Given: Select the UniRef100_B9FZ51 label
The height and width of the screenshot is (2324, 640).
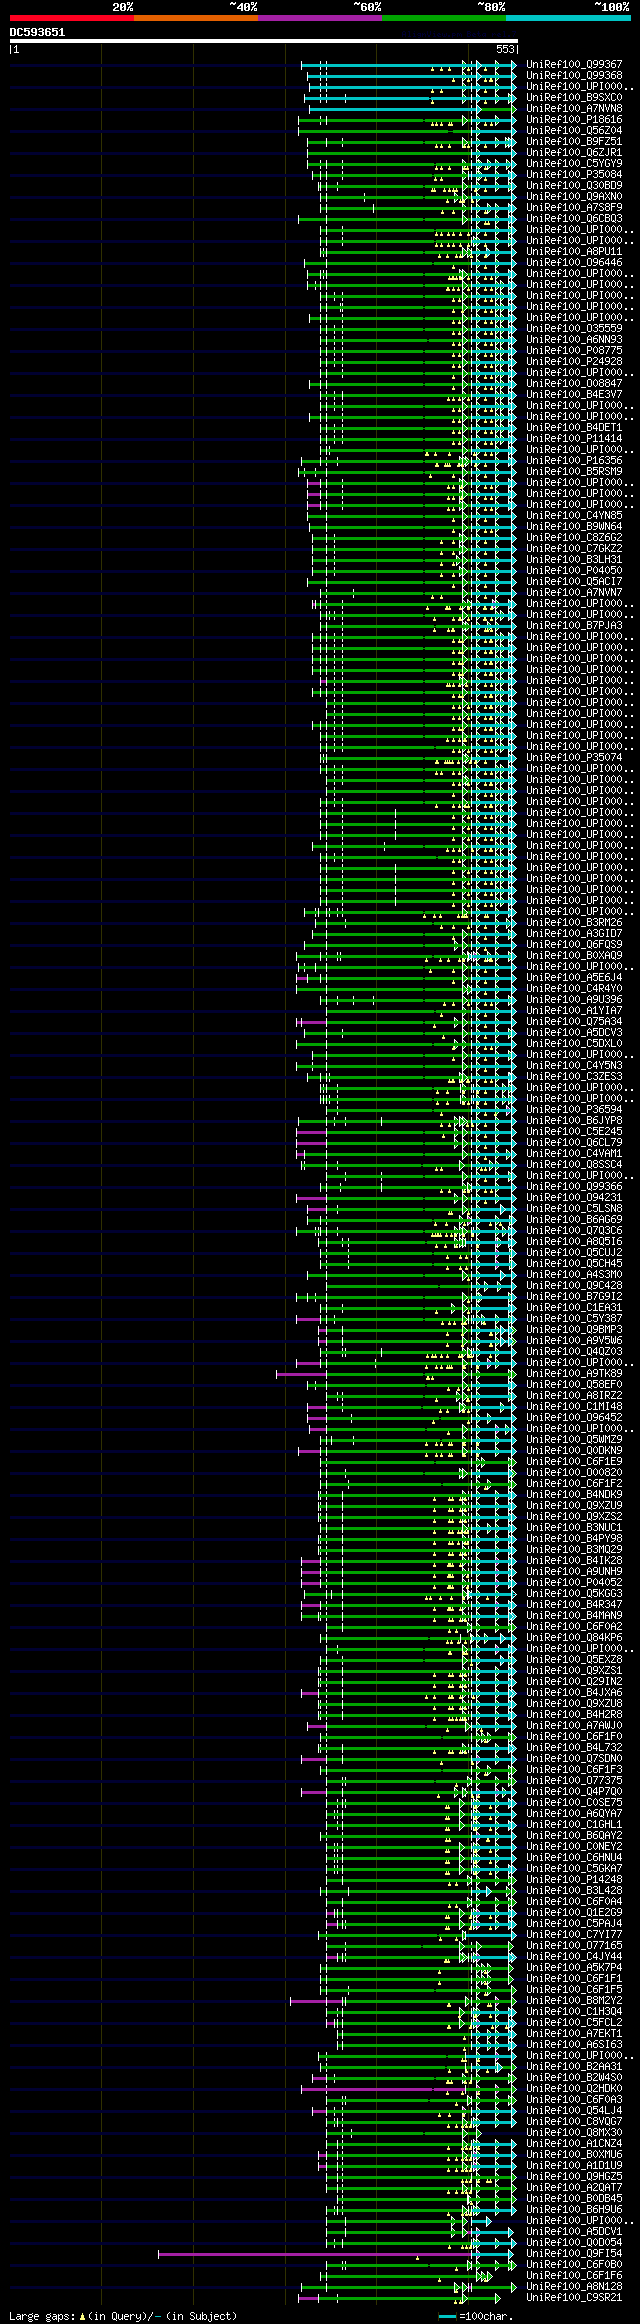Looking at the screenshot, I should coord(574,142).
